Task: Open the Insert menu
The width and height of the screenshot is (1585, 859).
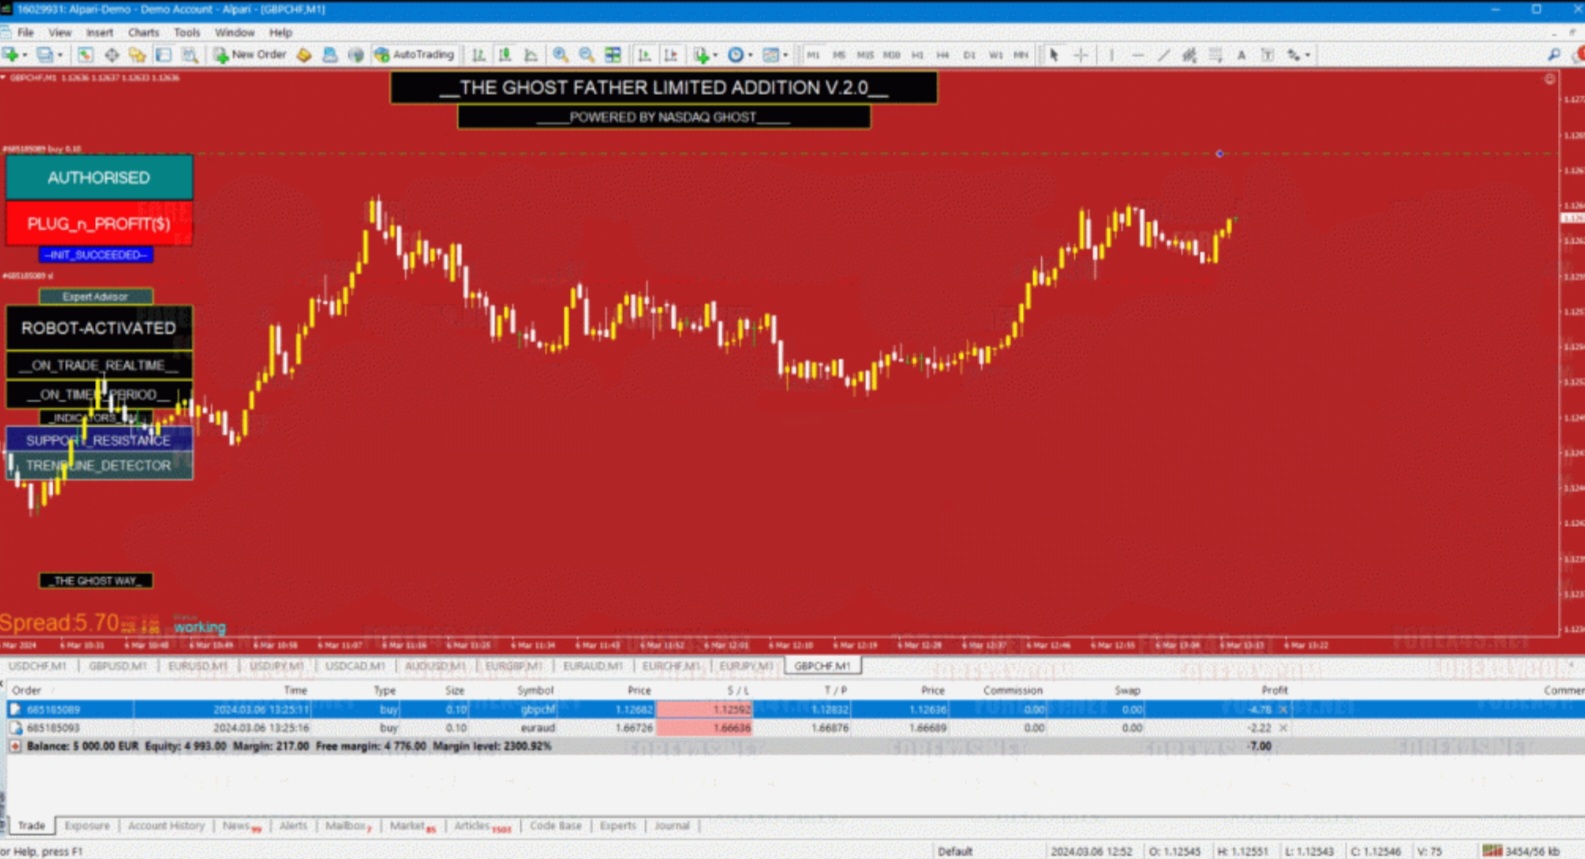Action: 99,32
